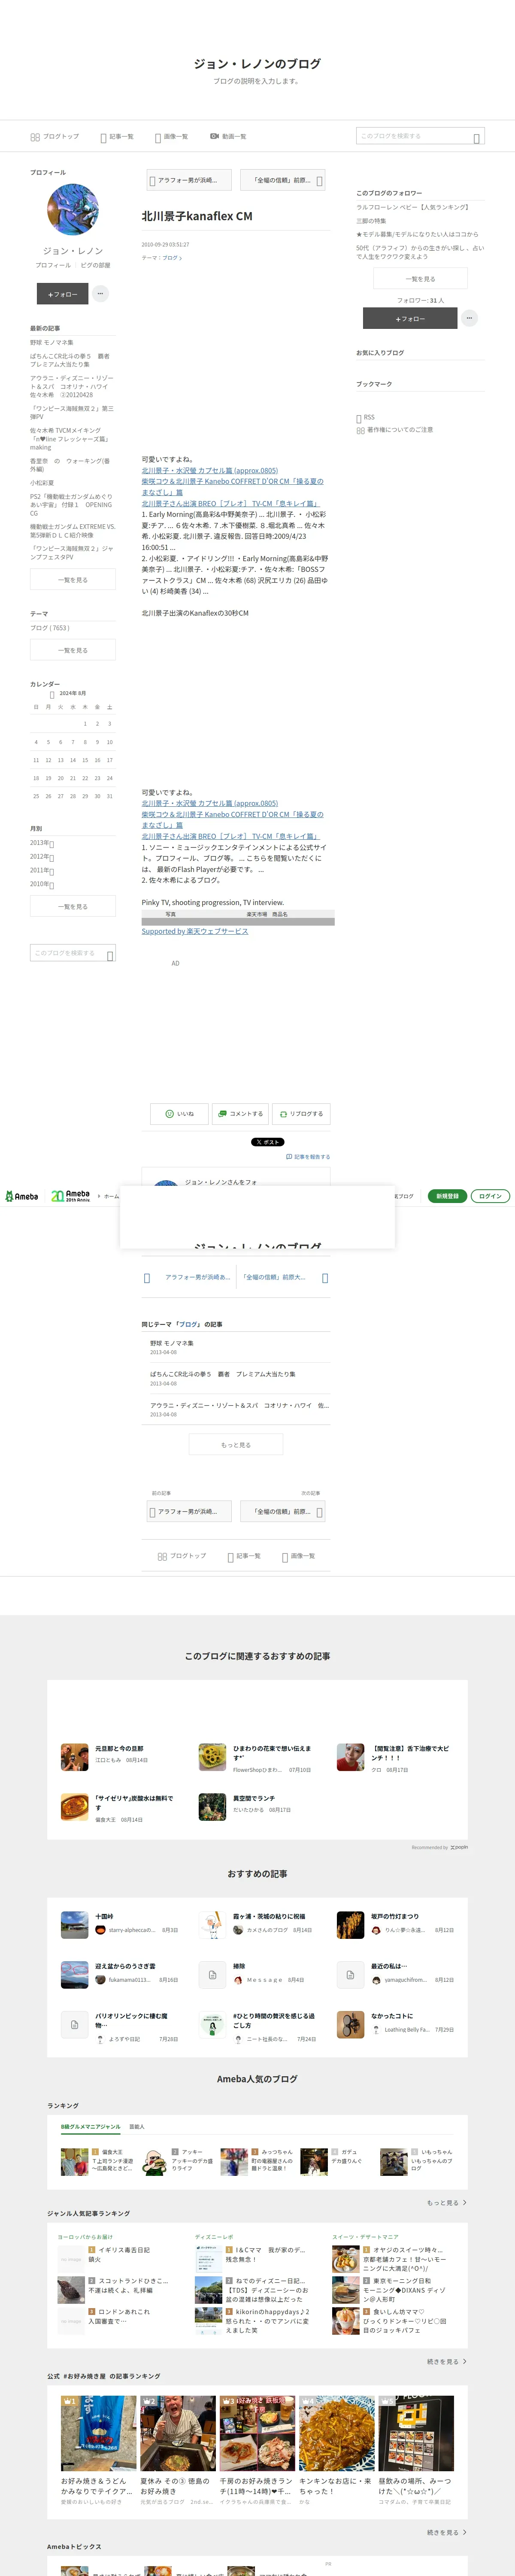Open 一覧を見る under このブログのフォロワー
Viewport: 515px width, 2576px height.
pos(420,279)
